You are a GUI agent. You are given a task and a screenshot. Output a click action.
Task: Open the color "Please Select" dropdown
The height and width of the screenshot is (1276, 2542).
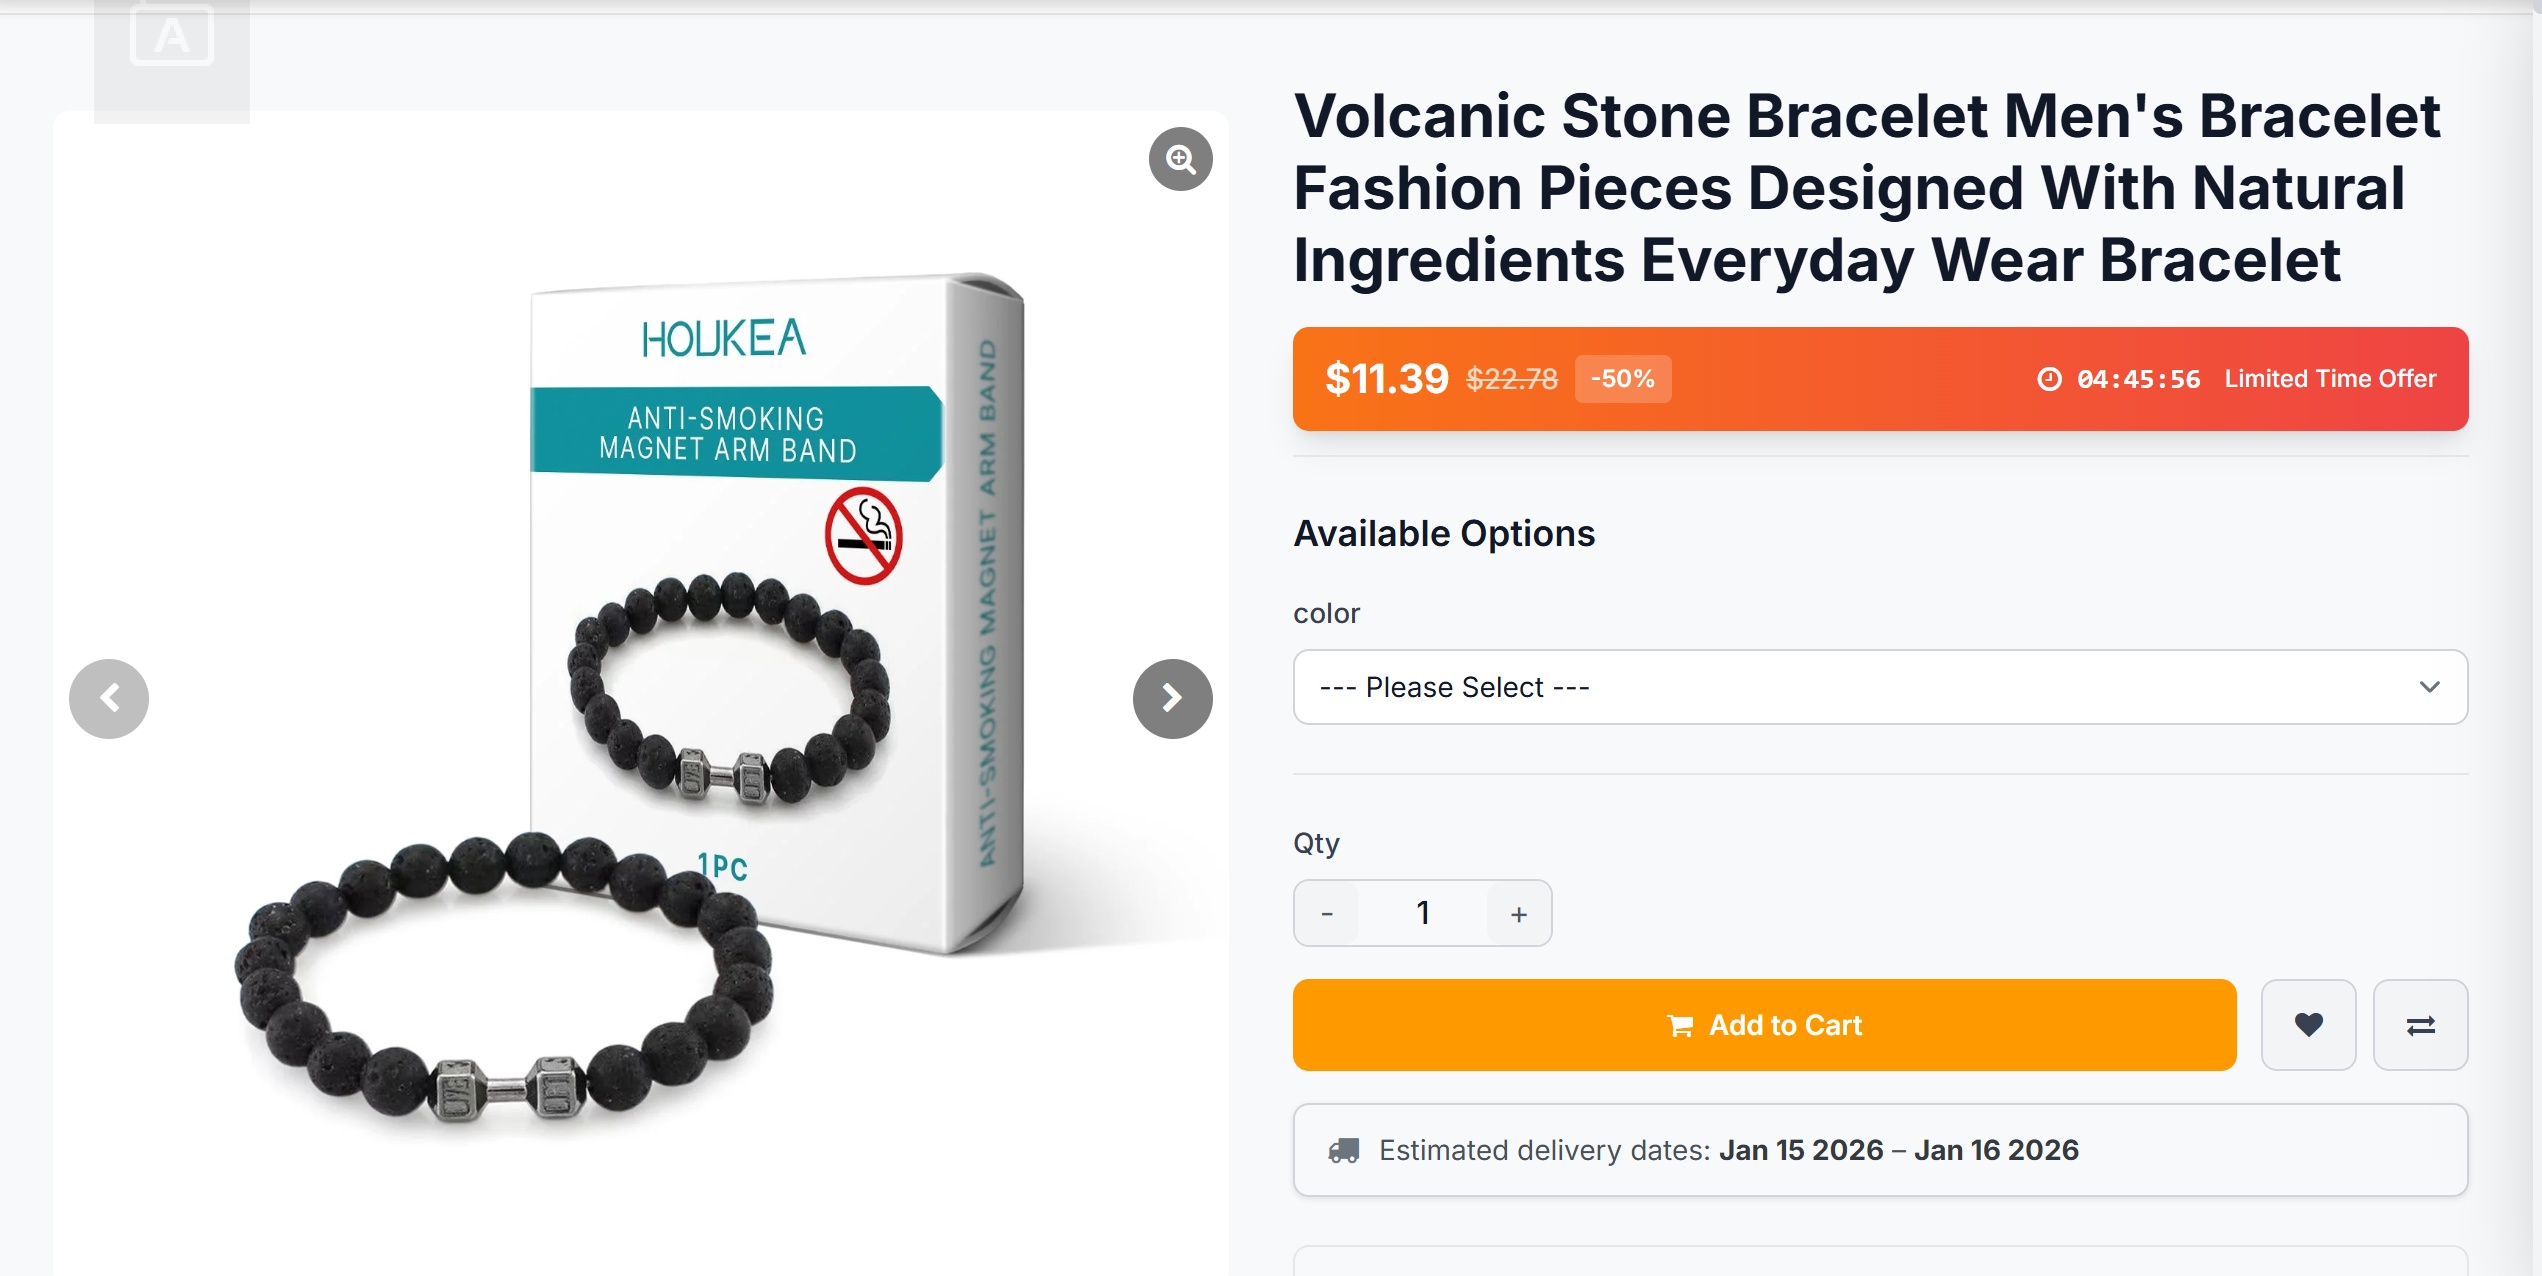pos(1880,687)
